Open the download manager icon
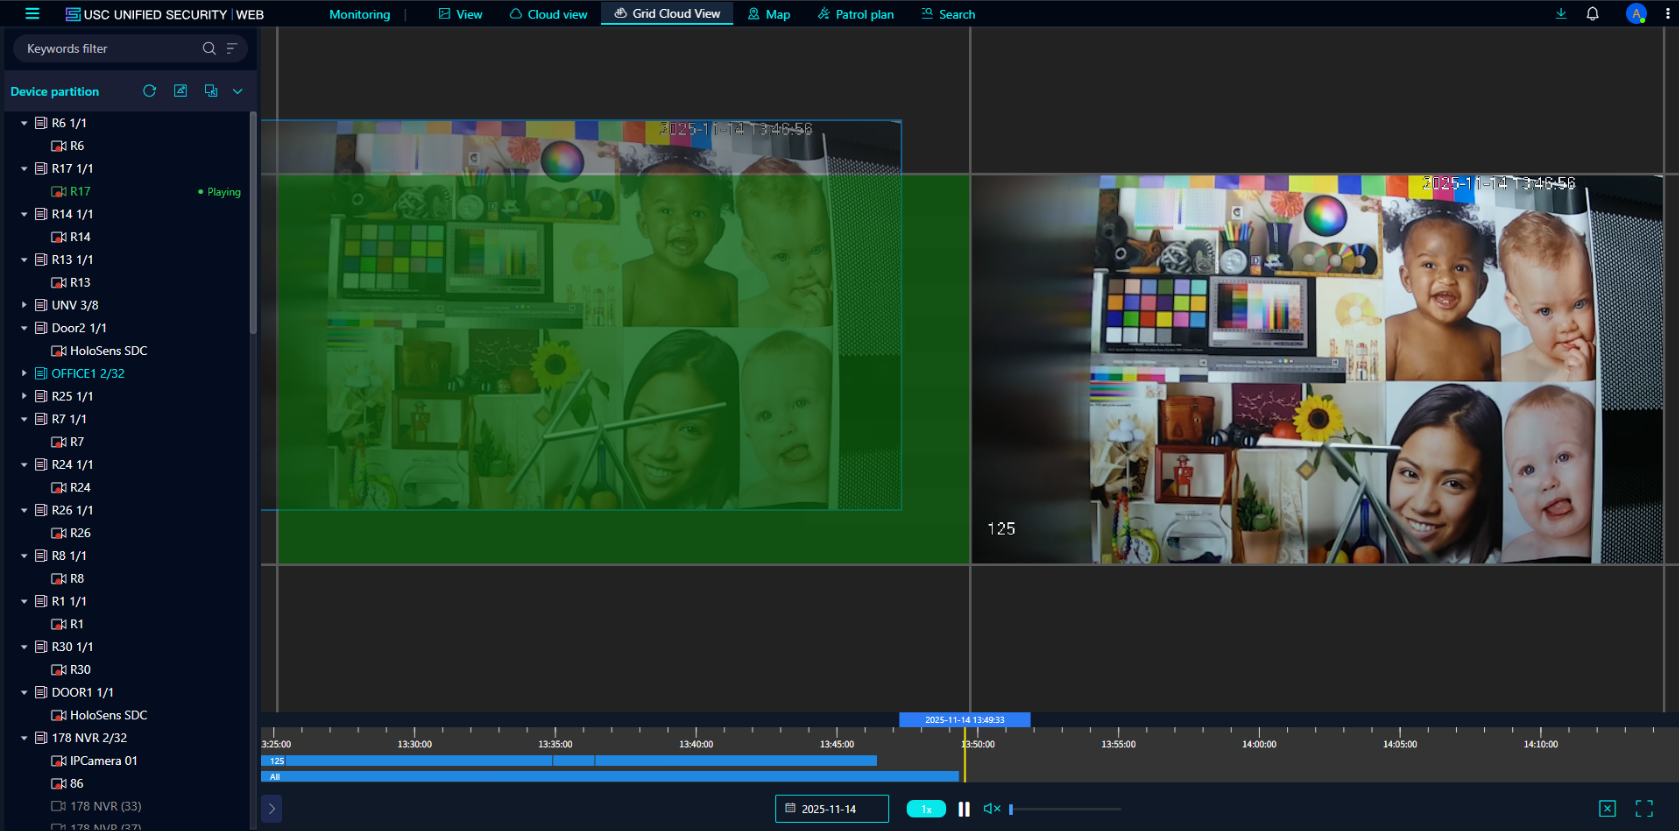Screen dimensions: 1679x831 click(x=1560, y=14)
